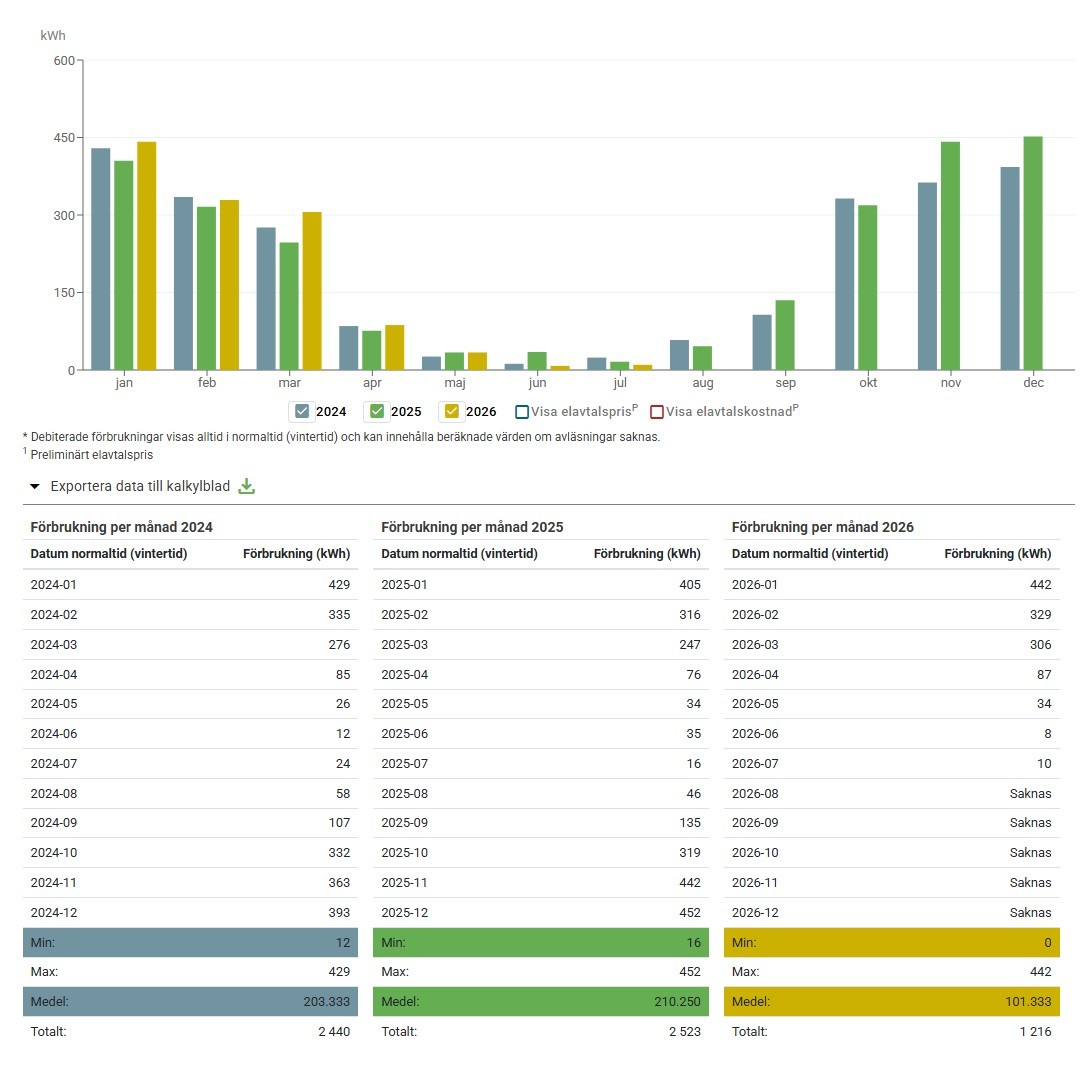Click the blue-grey 2024 August bar
The height and width of the screenshot is (1071, 1092).
(680, 354)
